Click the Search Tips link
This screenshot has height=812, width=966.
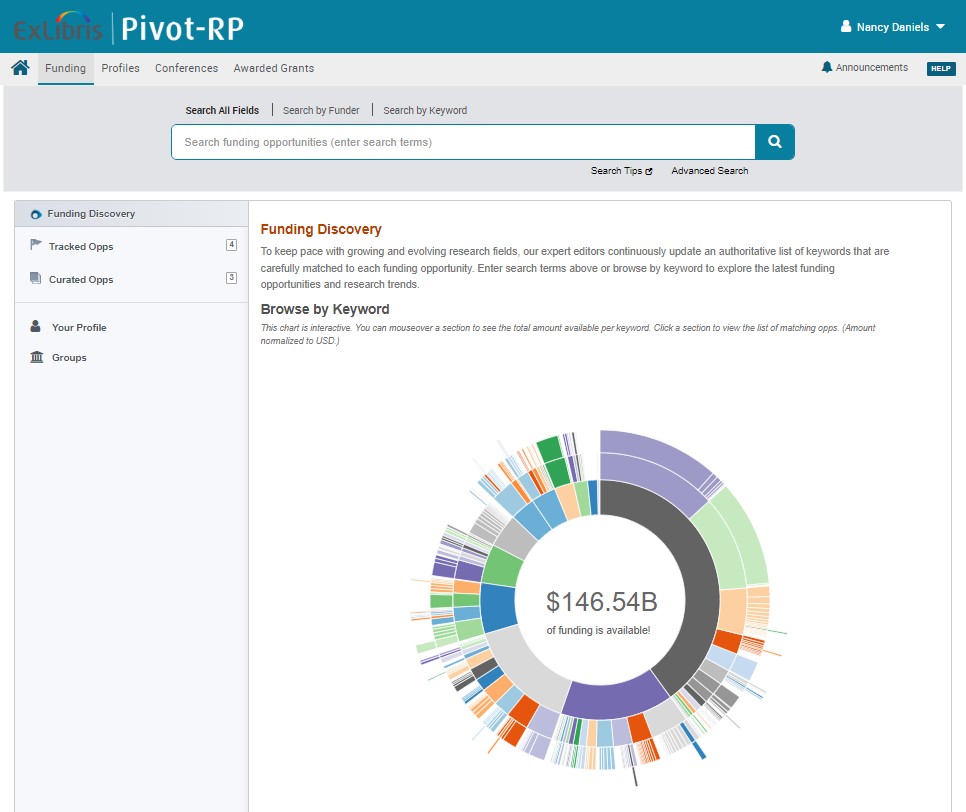(620, 170)
